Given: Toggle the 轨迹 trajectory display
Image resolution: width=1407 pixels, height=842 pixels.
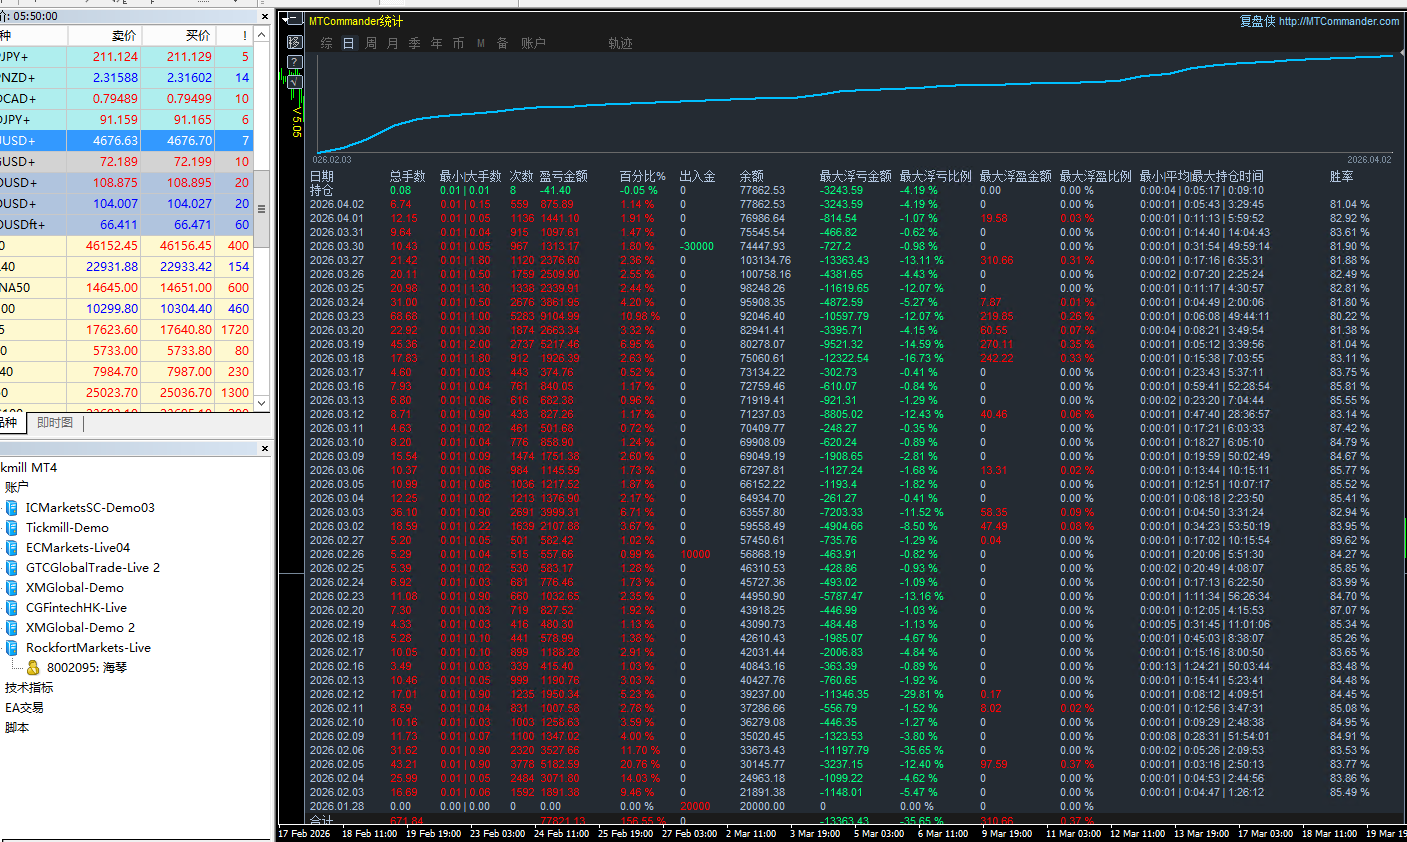Looking at the screenshot, I should point(620,43).
